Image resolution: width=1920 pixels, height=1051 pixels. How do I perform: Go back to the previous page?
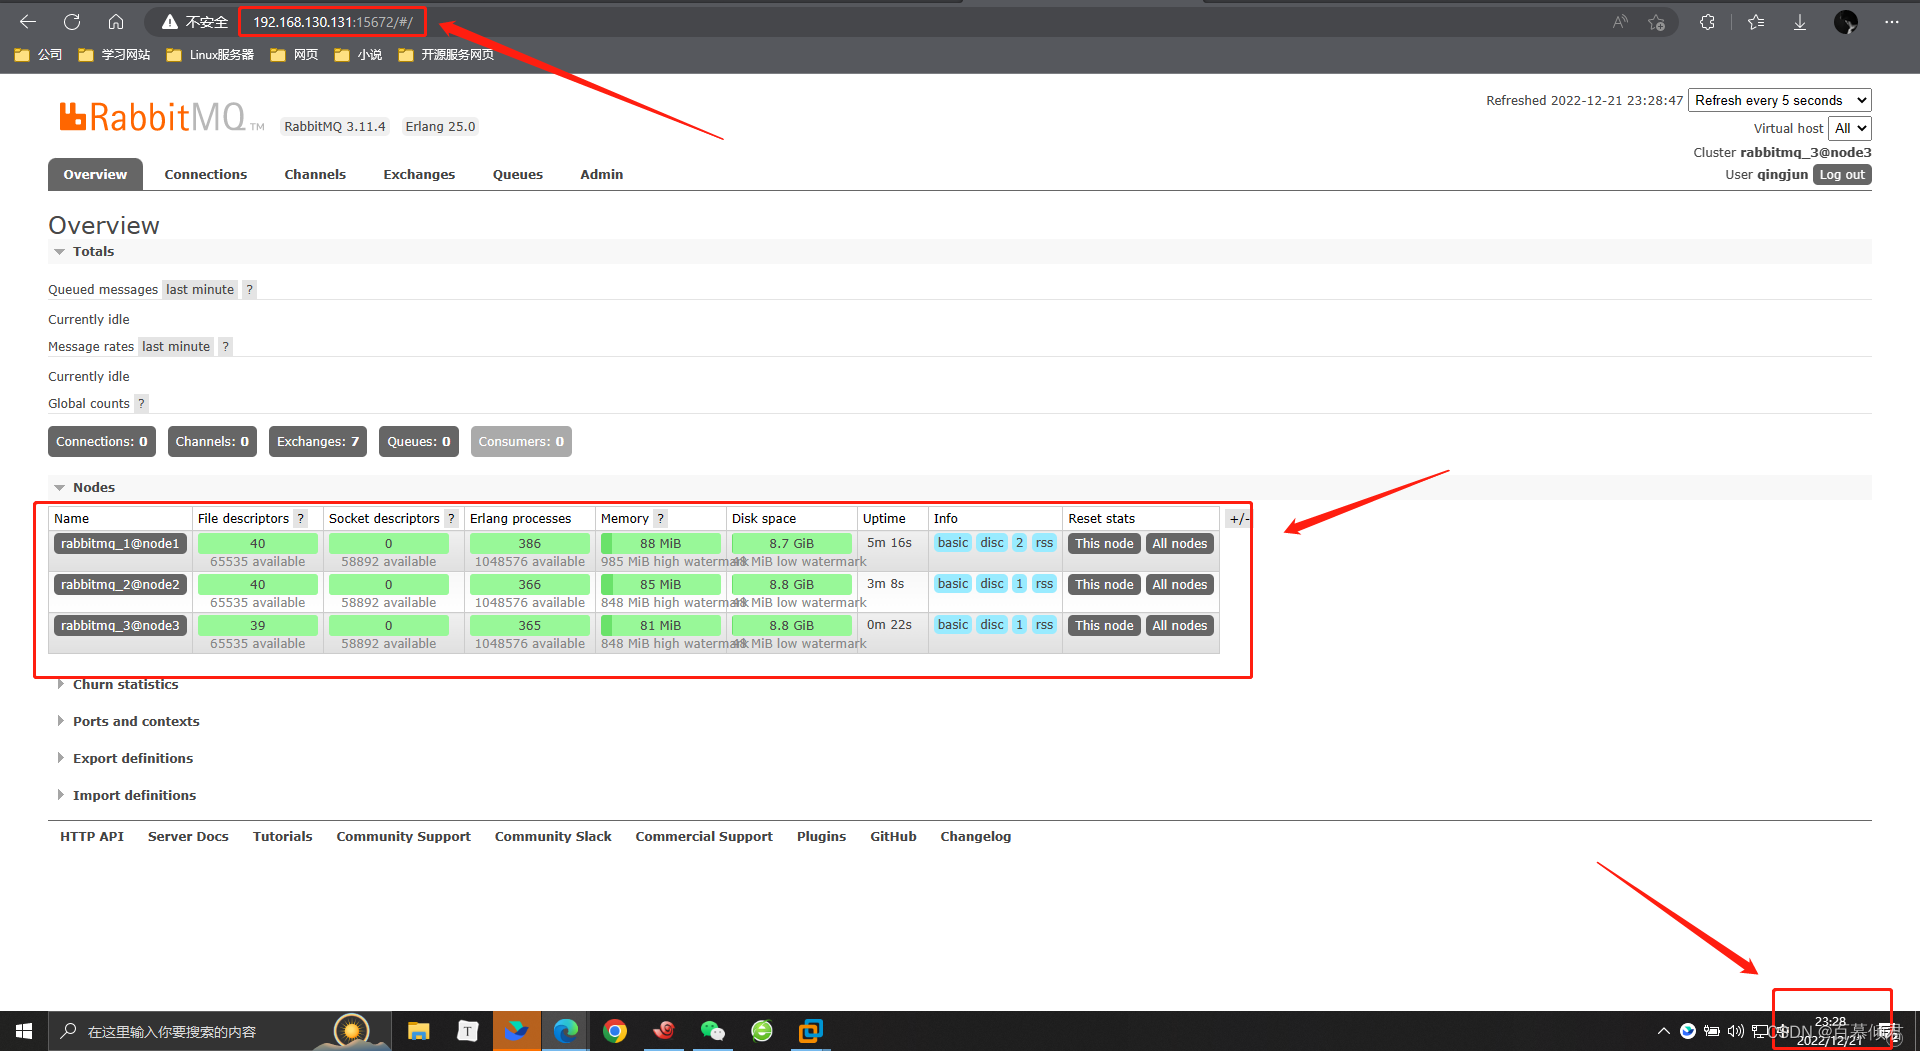[28, 22]
